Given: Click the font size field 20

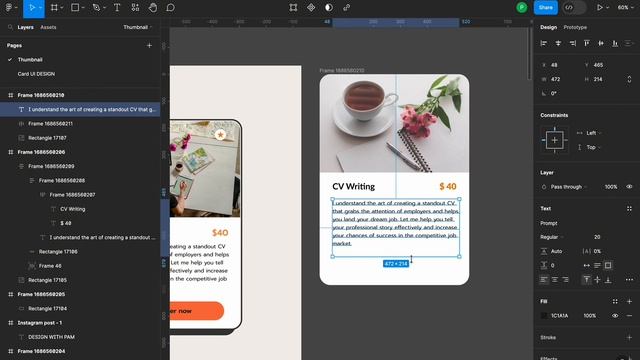Looking at the screenshot, I should pyautogui.click(x=598, y=237).
